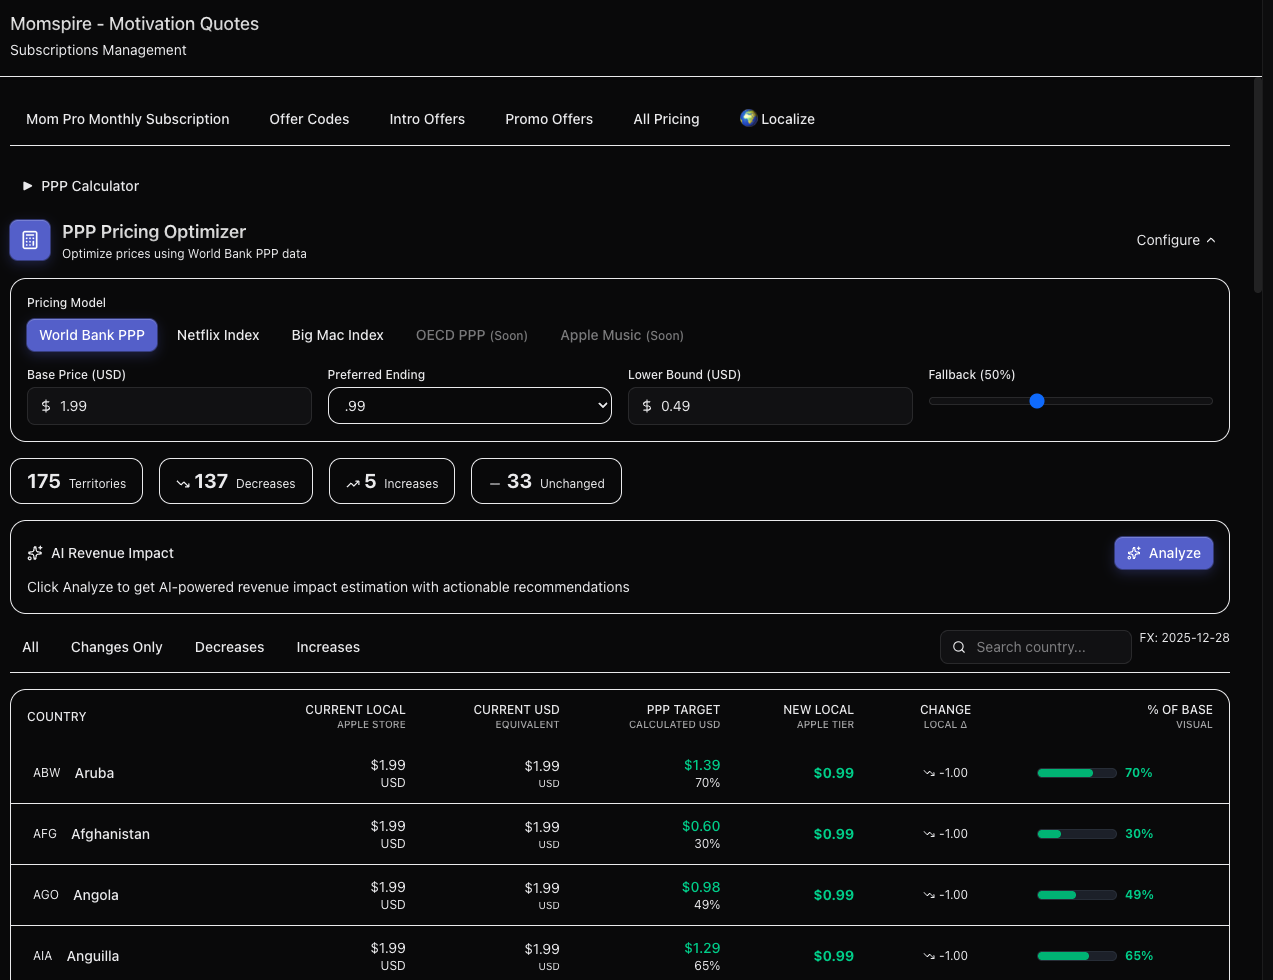Click the sparkles icon next to AI Revenue Impact
Screen dimensions: 1273x980
(x=35, y=552)
